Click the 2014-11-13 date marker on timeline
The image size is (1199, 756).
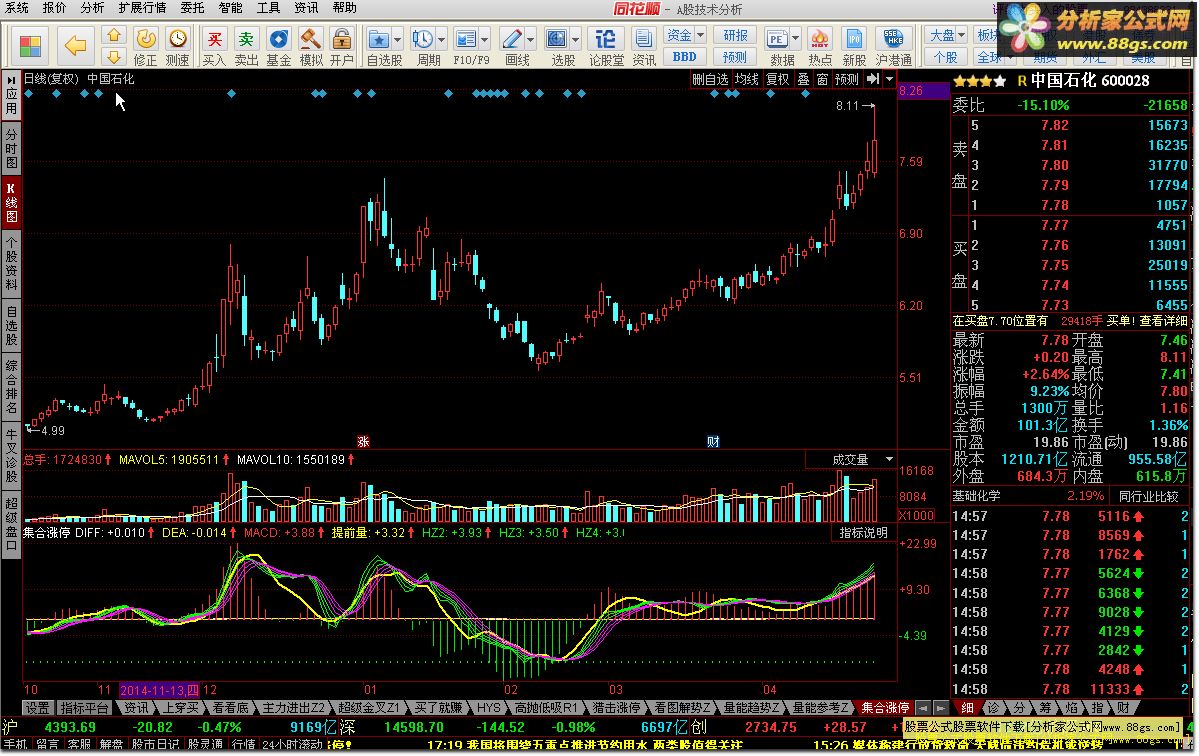coord(159,690)
